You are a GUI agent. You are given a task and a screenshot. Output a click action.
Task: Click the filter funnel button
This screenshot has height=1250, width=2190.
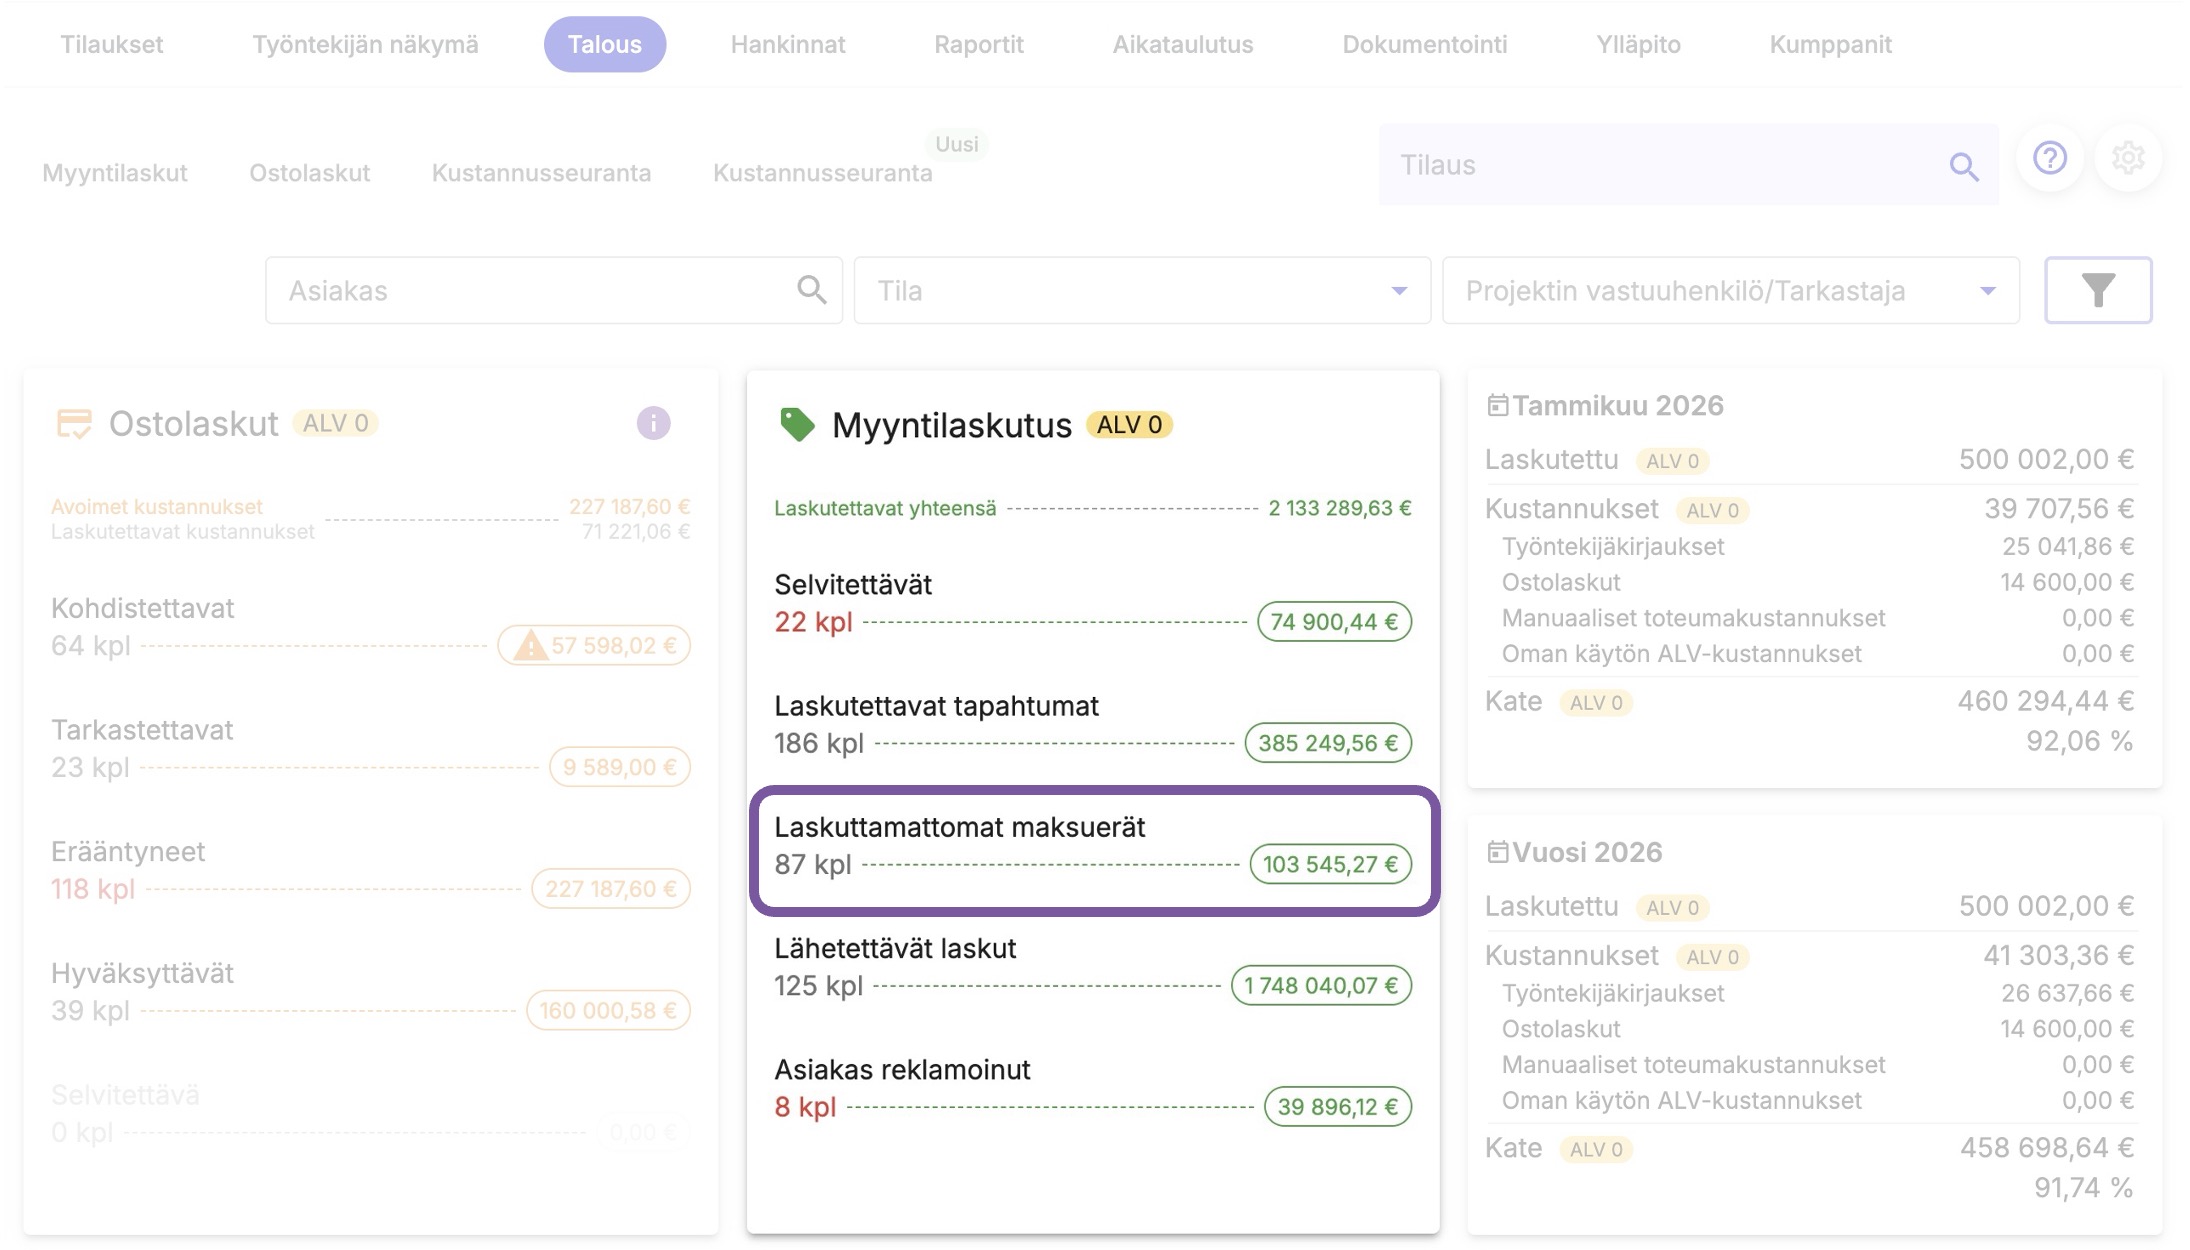(2097, 290)
